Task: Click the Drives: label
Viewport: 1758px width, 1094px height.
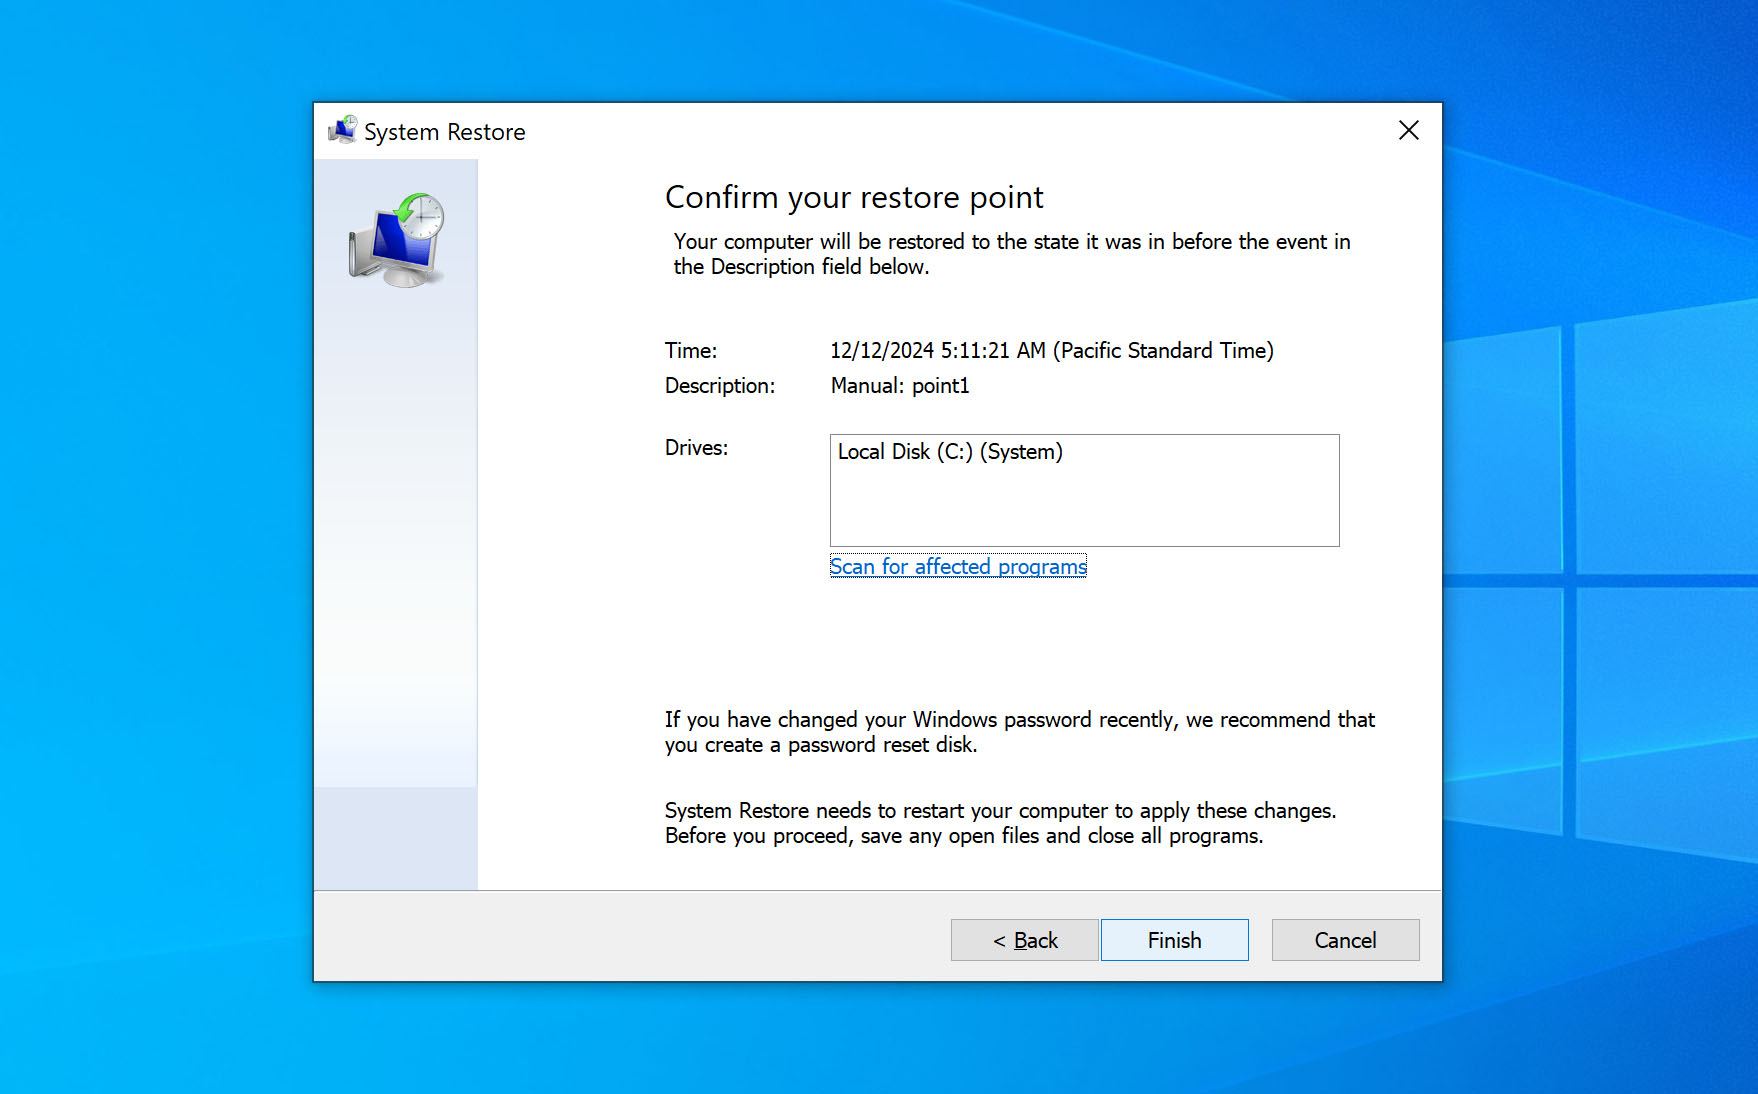Action: pyautogui.click(x=697, y=448)
